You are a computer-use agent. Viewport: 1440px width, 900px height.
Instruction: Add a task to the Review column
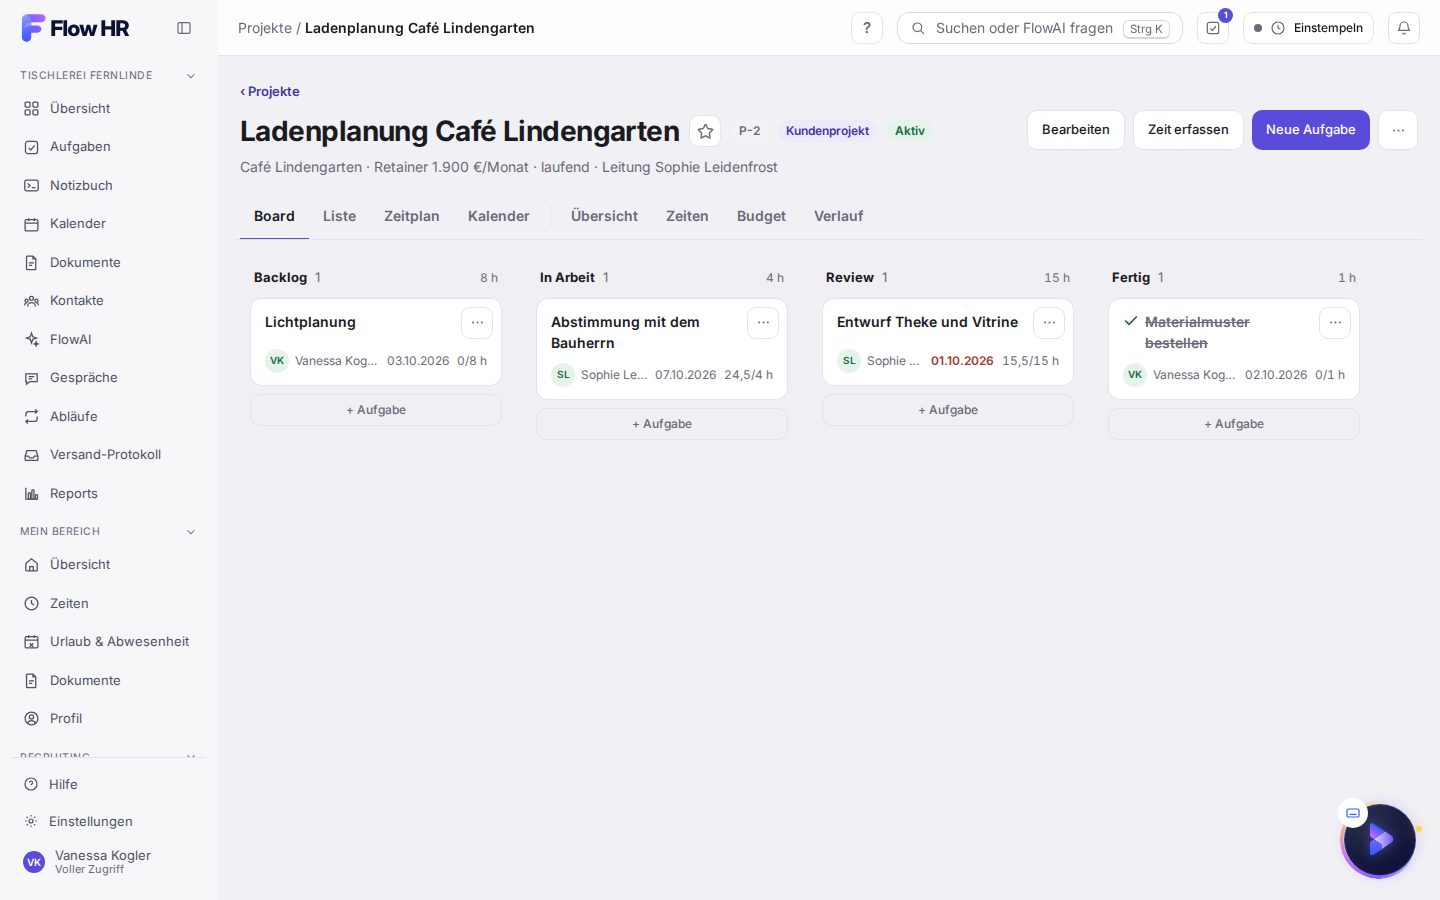pos(948,410)
